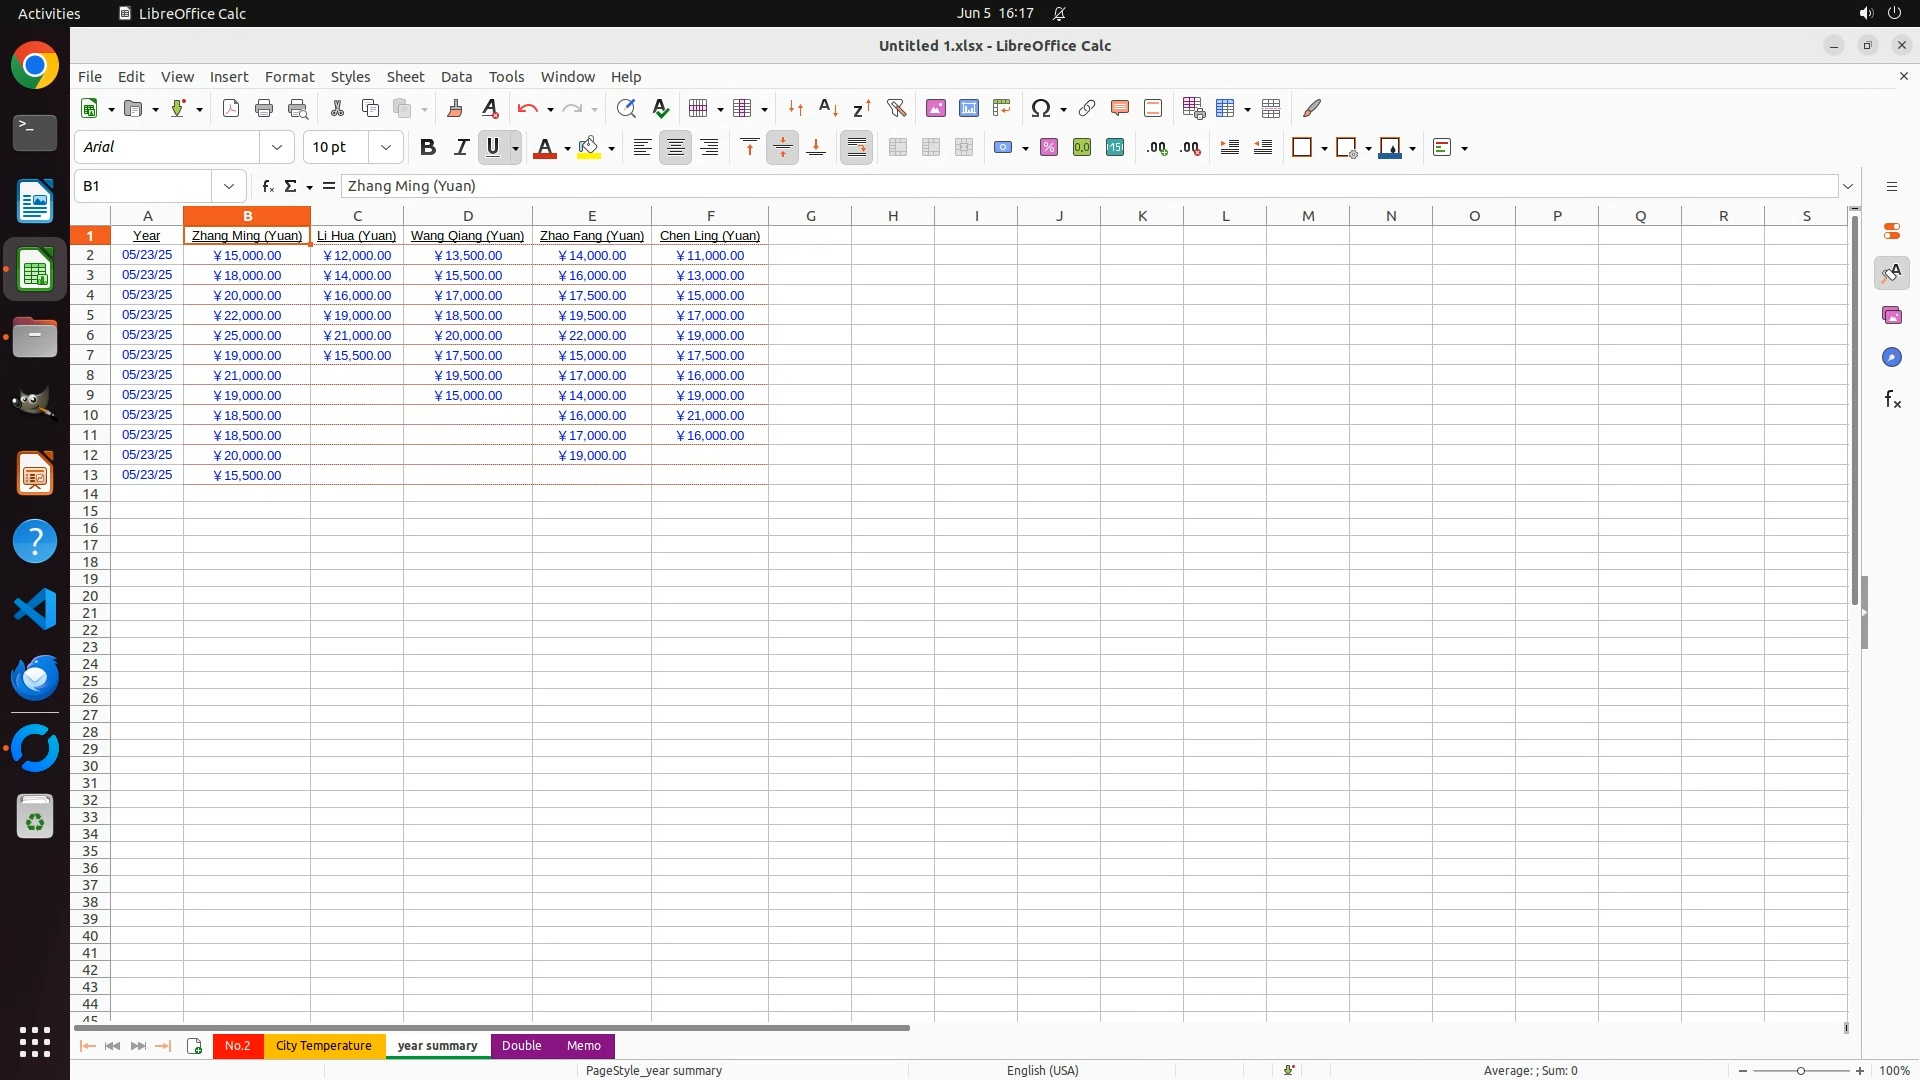Switch to the City Temperature sheet tab
Screen dimensions: 1920x1080
323,1045
